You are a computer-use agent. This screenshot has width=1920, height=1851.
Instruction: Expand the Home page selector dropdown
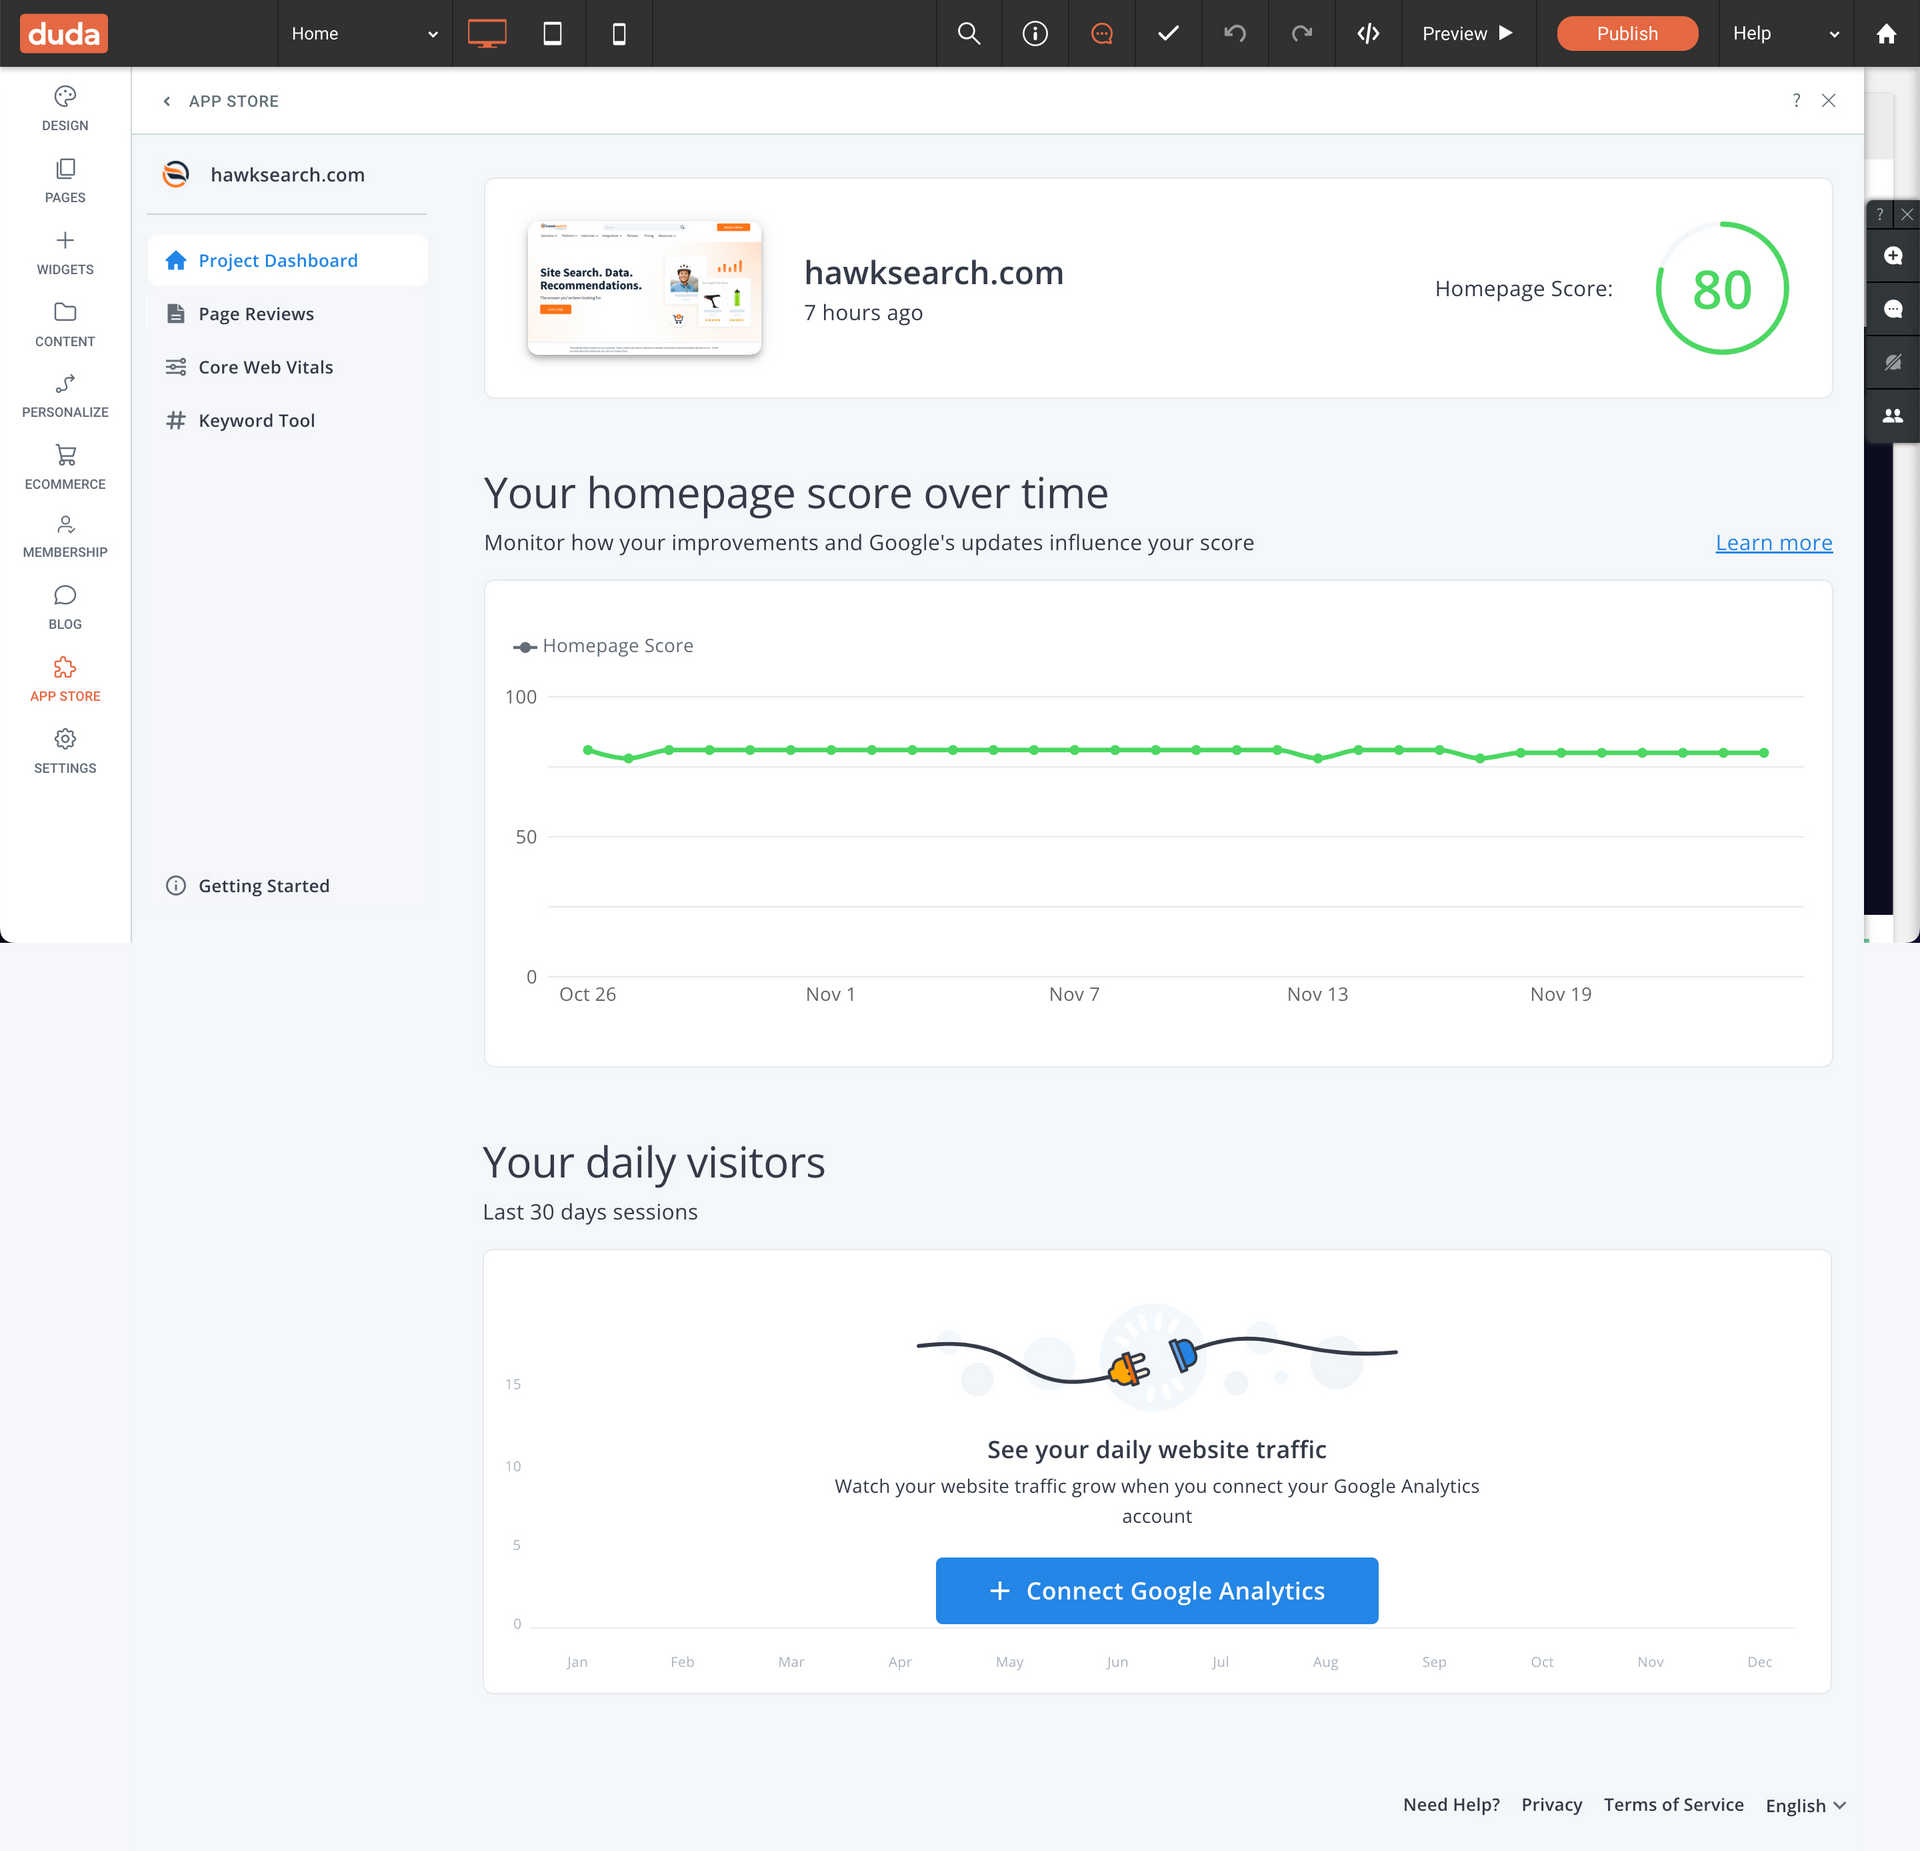pyautogui.click(x=433, y=33)
